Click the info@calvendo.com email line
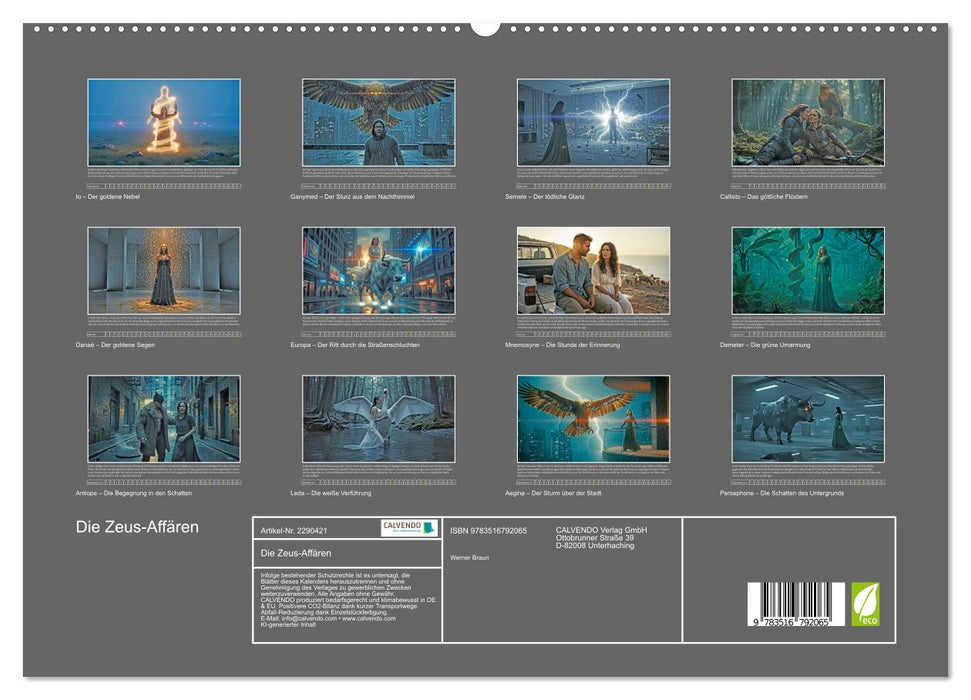 [x=328, y=618]
